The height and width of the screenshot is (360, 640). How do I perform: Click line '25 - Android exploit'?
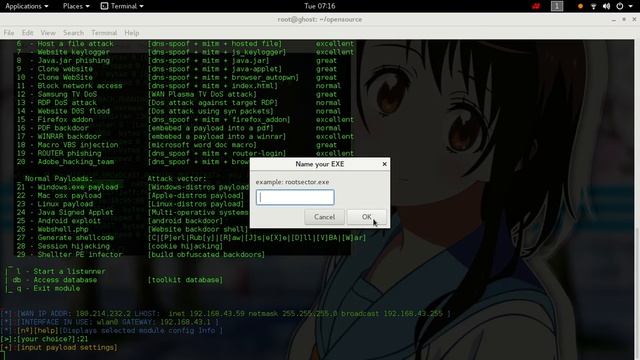click(59, 221)
